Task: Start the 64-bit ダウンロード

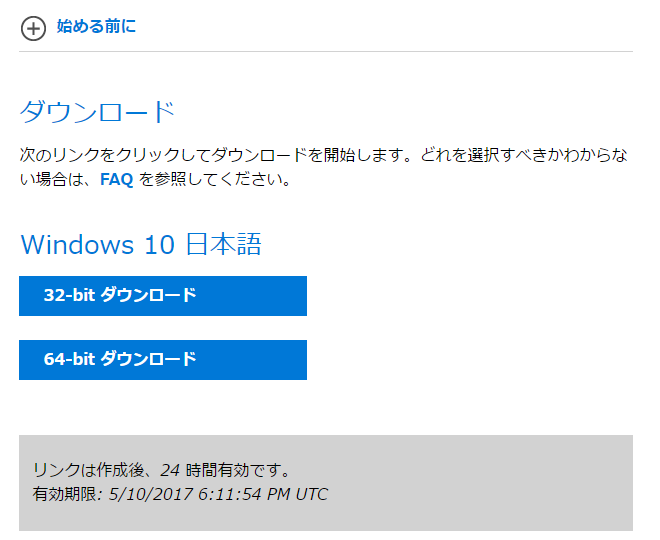Action: 163,360
